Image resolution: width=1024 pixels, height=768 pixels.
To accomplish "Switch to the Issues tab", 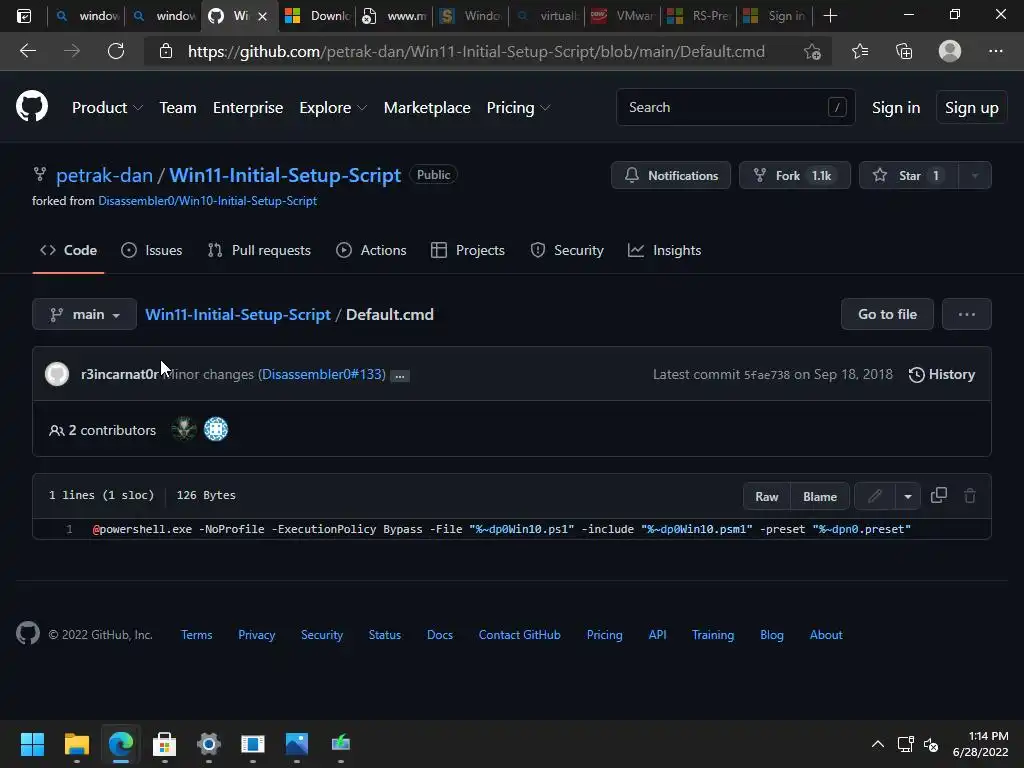I will [152, 250].
